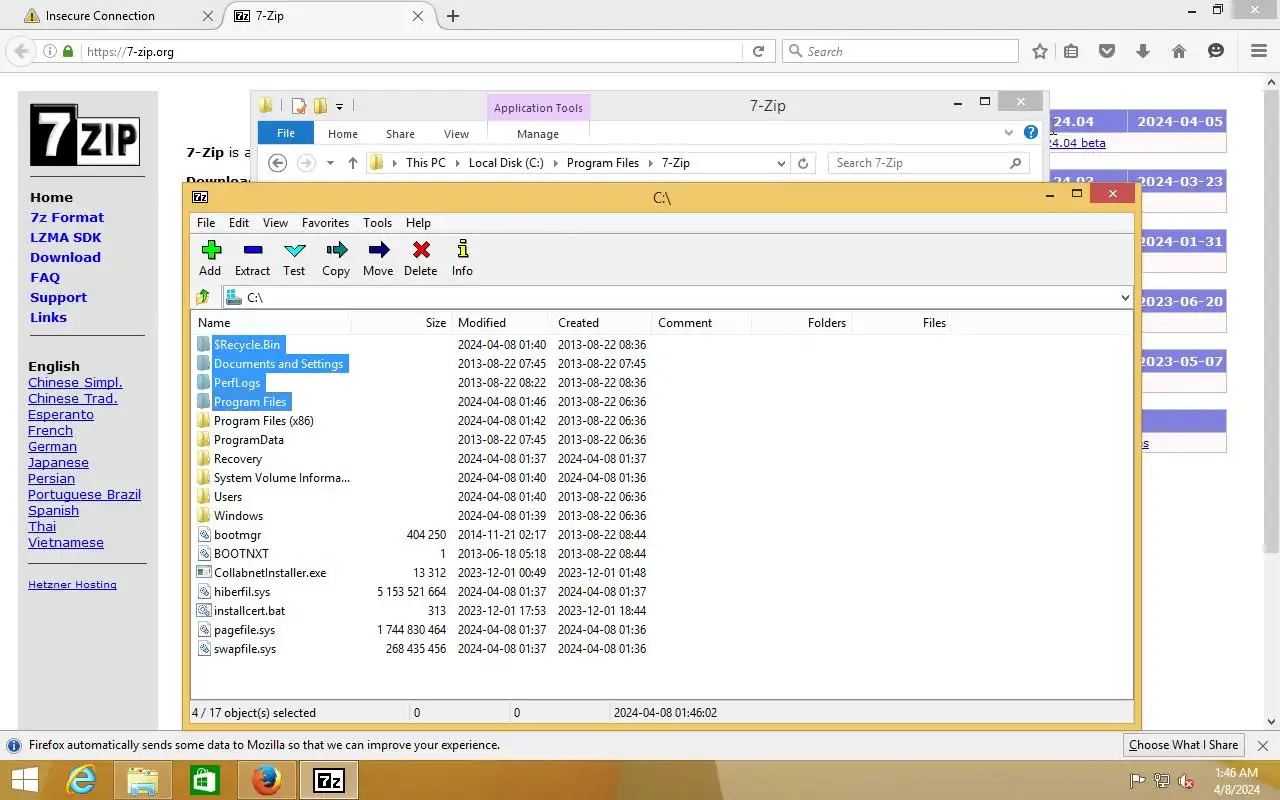Viewport: 1280px width, 800px height.
Task: Go up one folder level in 7-Zip
Action: pyautogui.click(x=203, y=297)
